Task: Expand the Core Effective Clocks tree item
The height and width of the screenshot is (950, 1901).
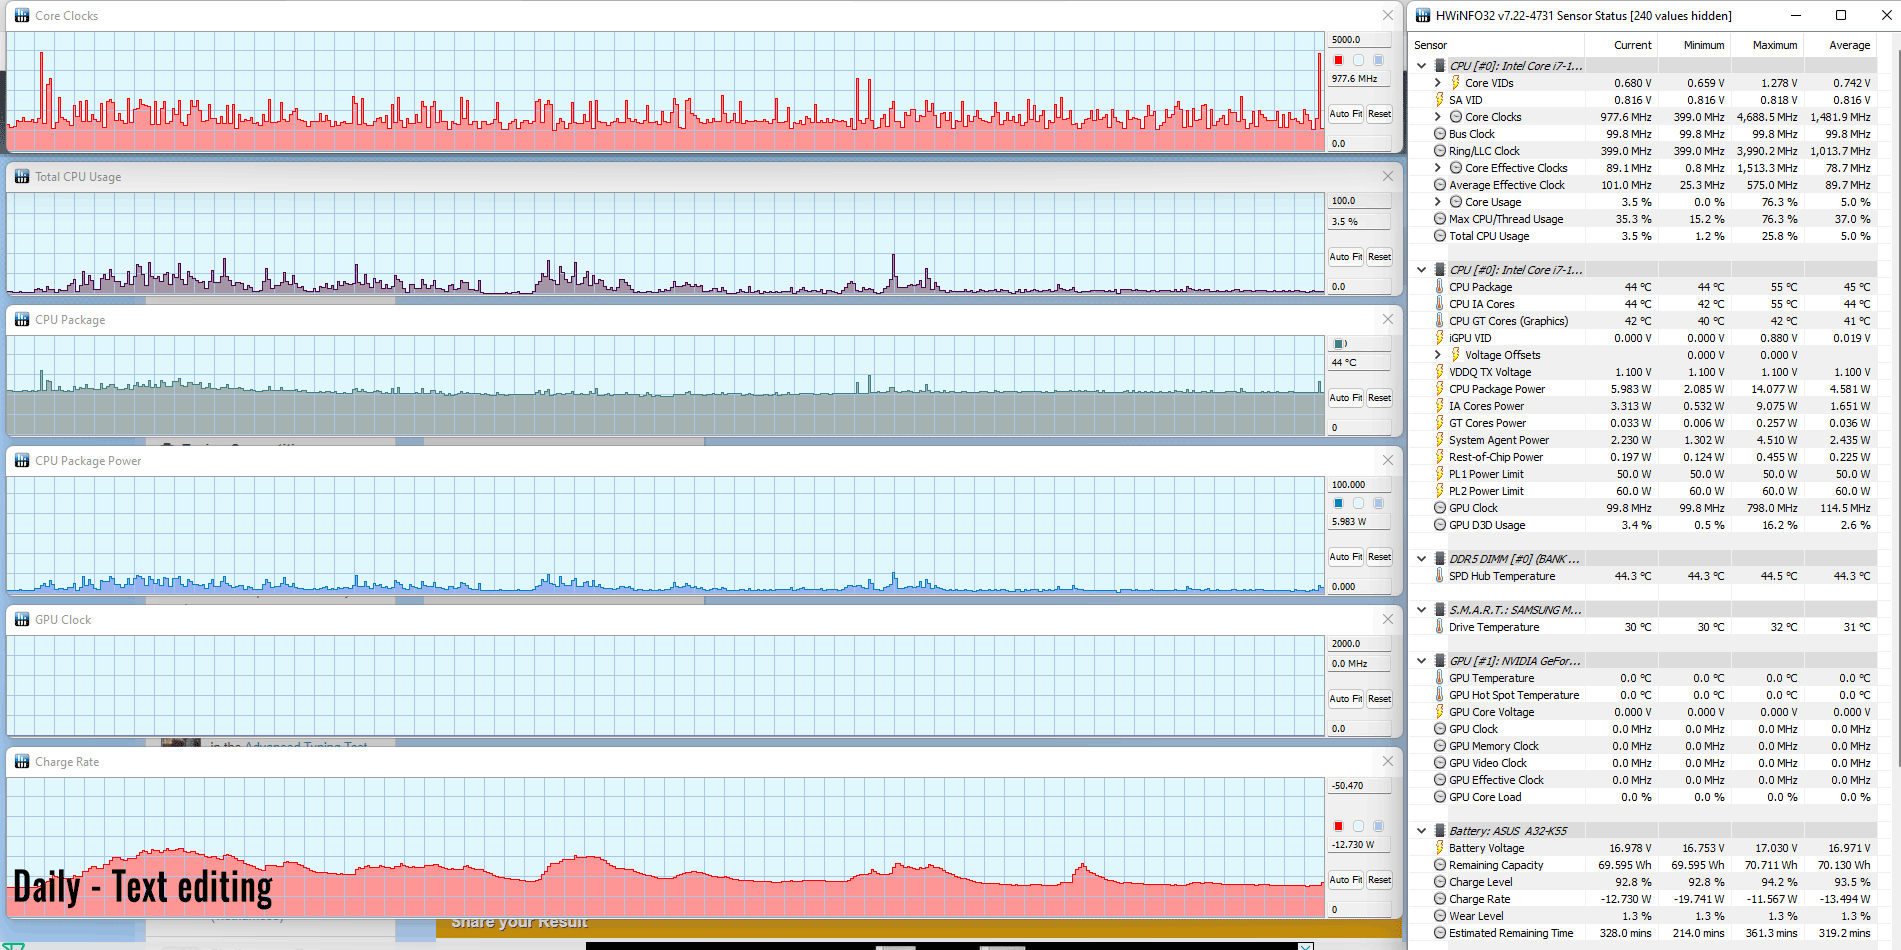Action: pos(1438,168)
